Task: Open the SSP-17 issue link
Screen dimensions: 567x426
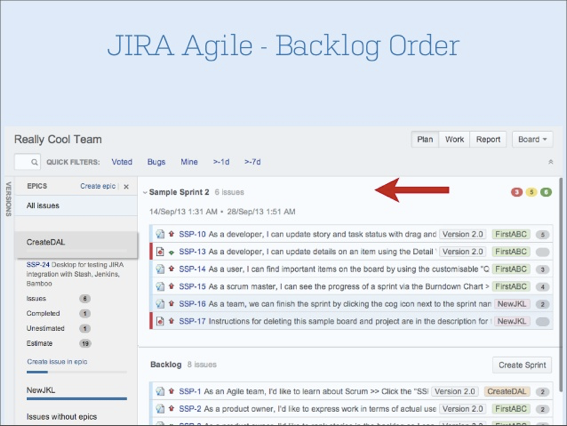Action: click(192, 321)
